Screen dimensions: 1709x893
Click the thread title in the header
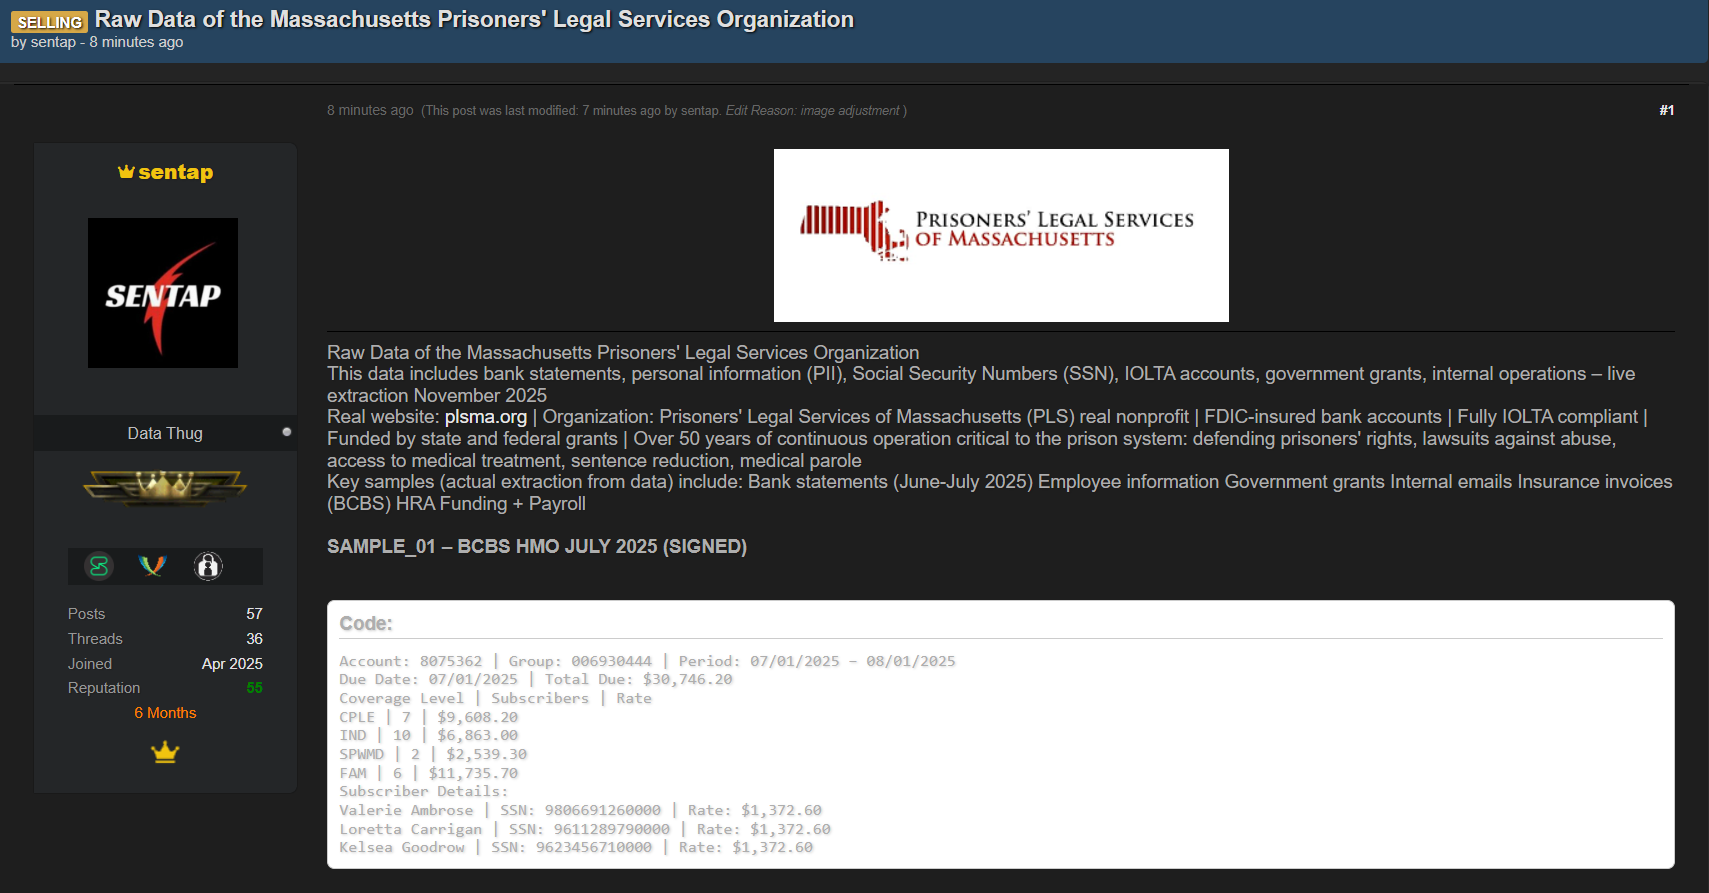pyautogui.click(x=474, y=20)
